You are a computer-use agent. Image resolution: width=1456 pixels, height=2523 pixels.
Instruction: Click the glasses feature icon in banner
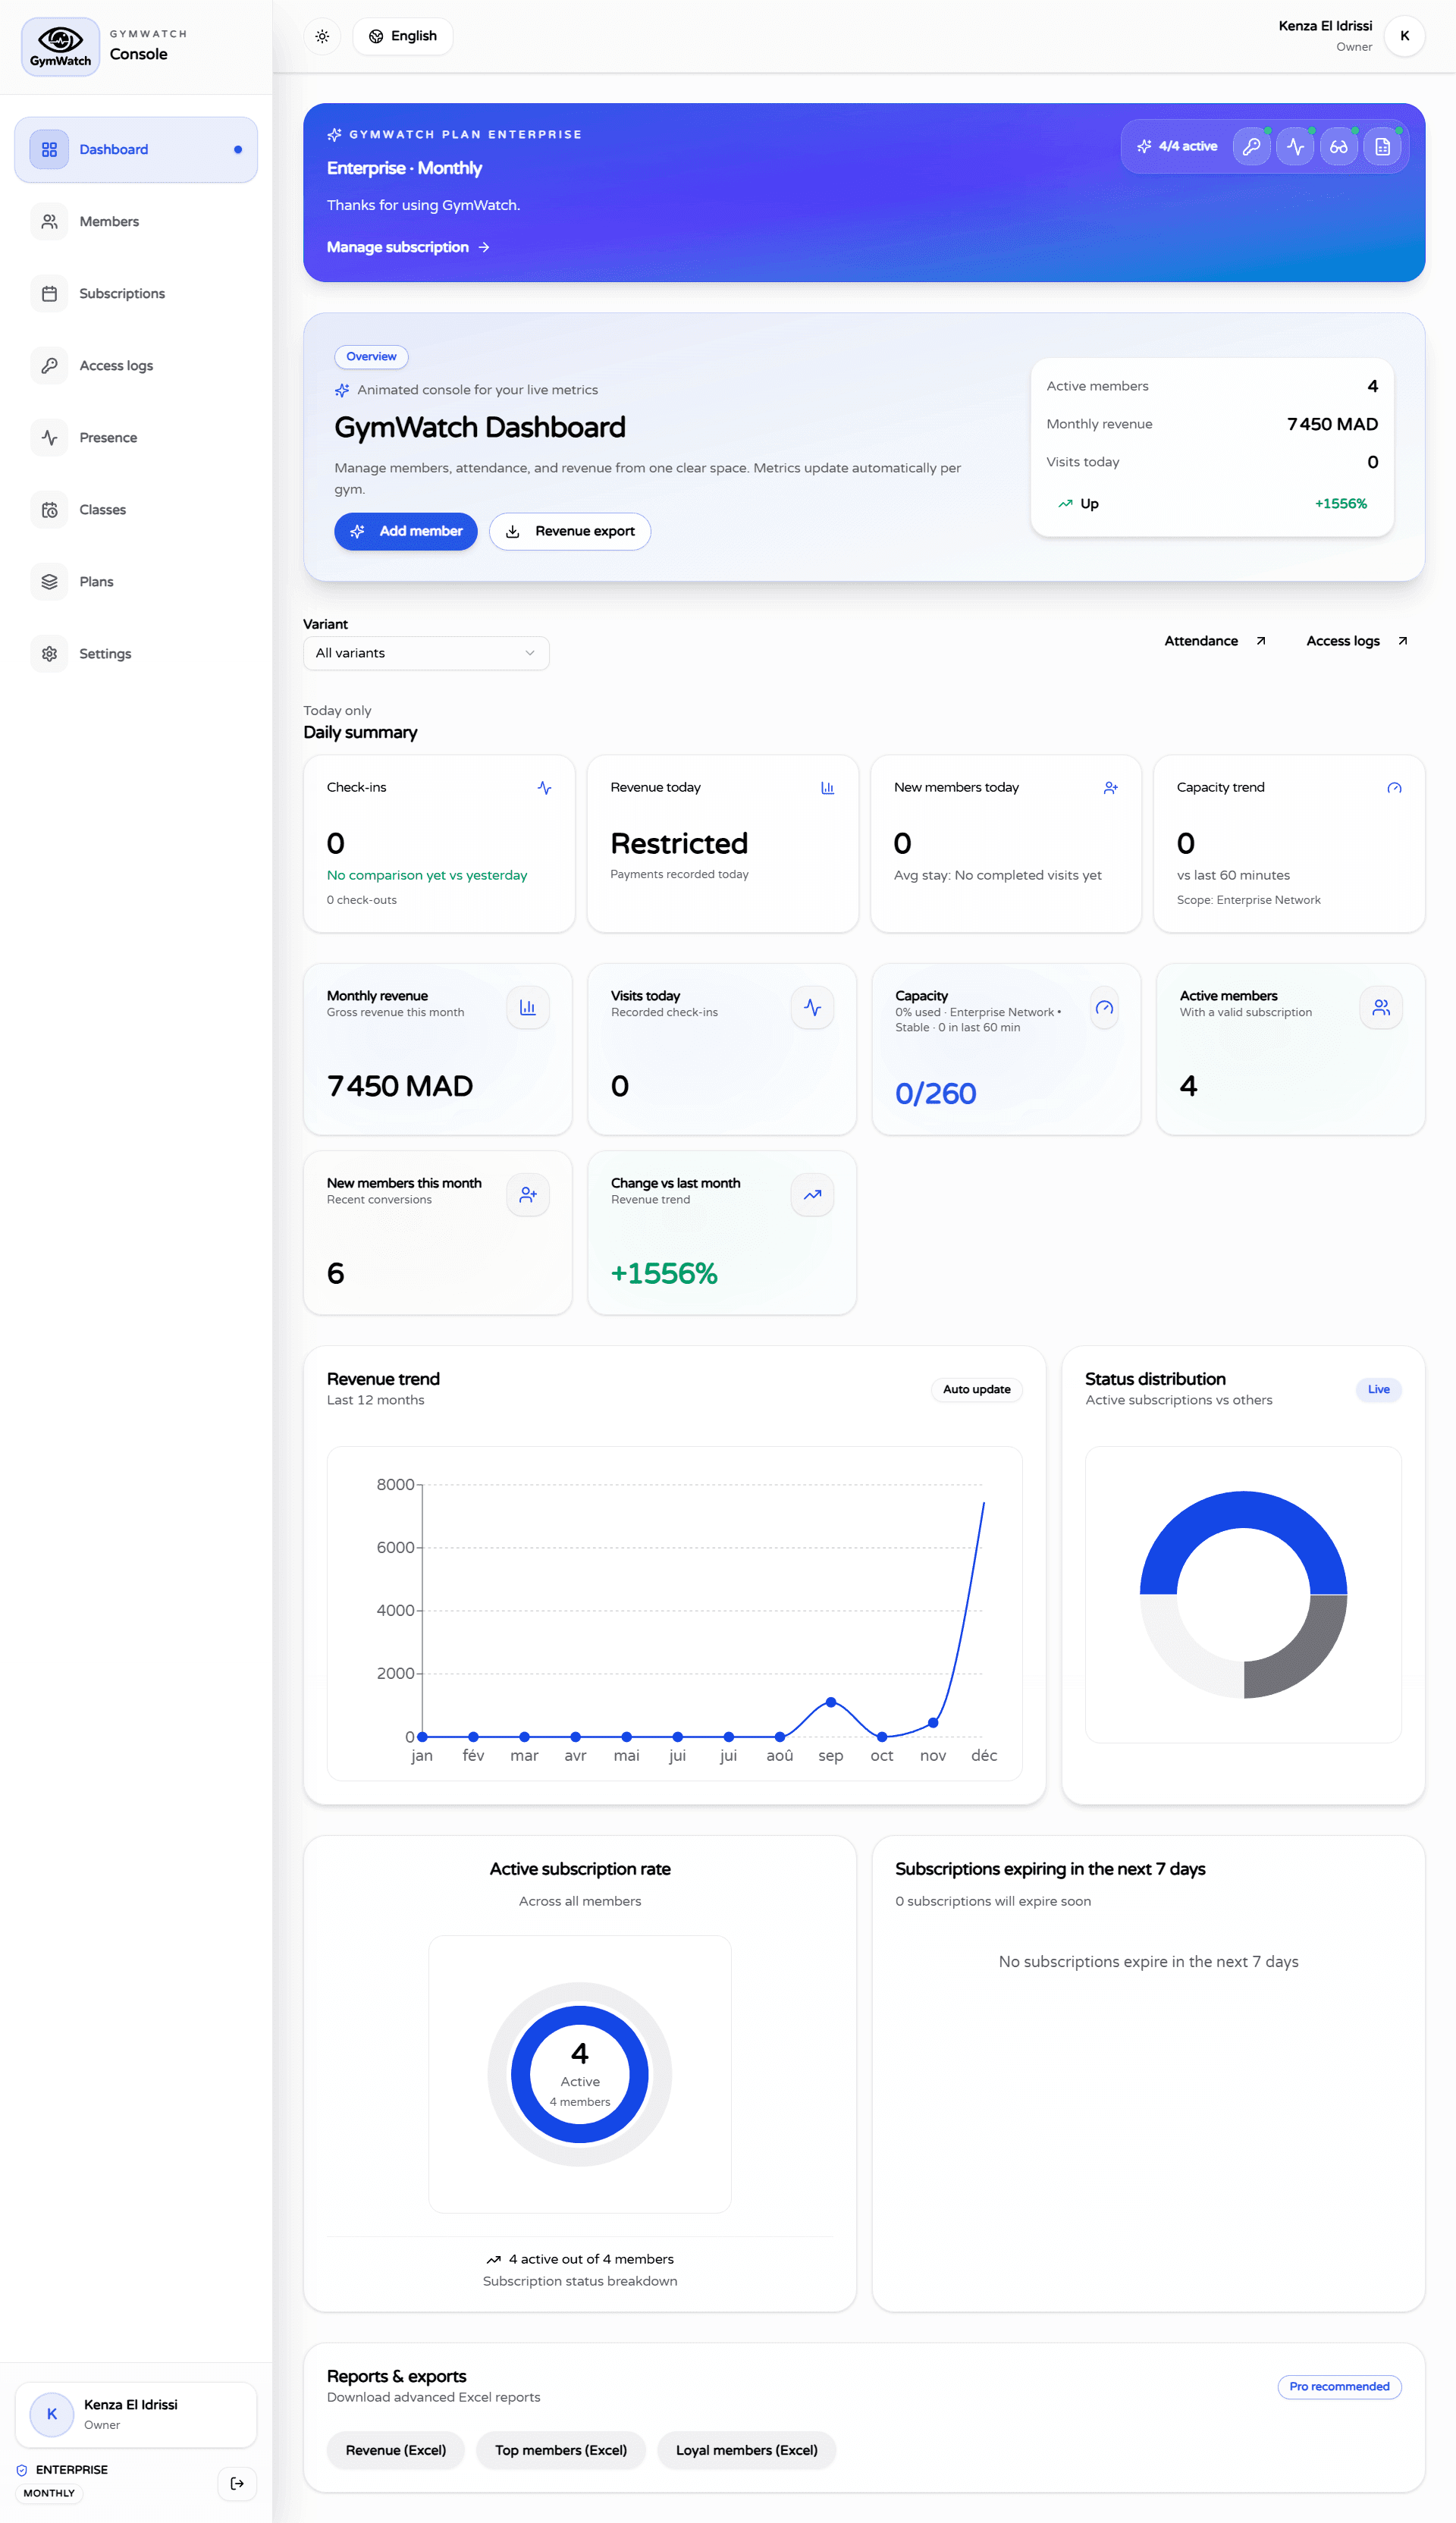(x=1338, y=147)
